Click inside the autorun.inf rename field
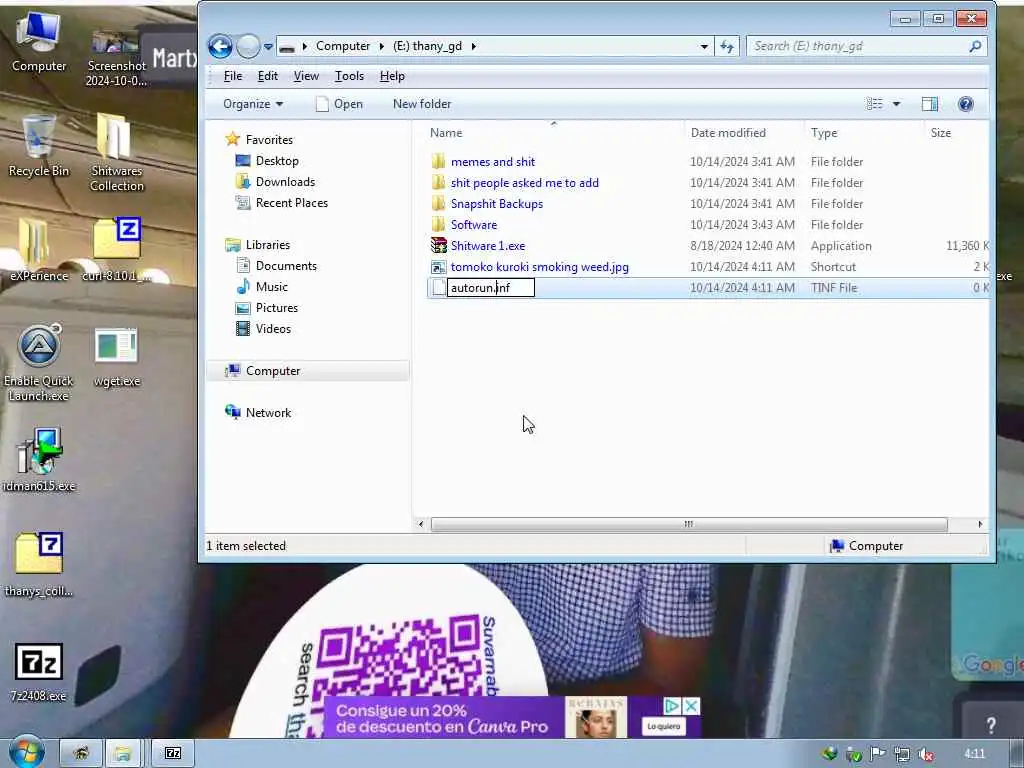The width and height of the screenshot is (1024, 768). point(490,288)
